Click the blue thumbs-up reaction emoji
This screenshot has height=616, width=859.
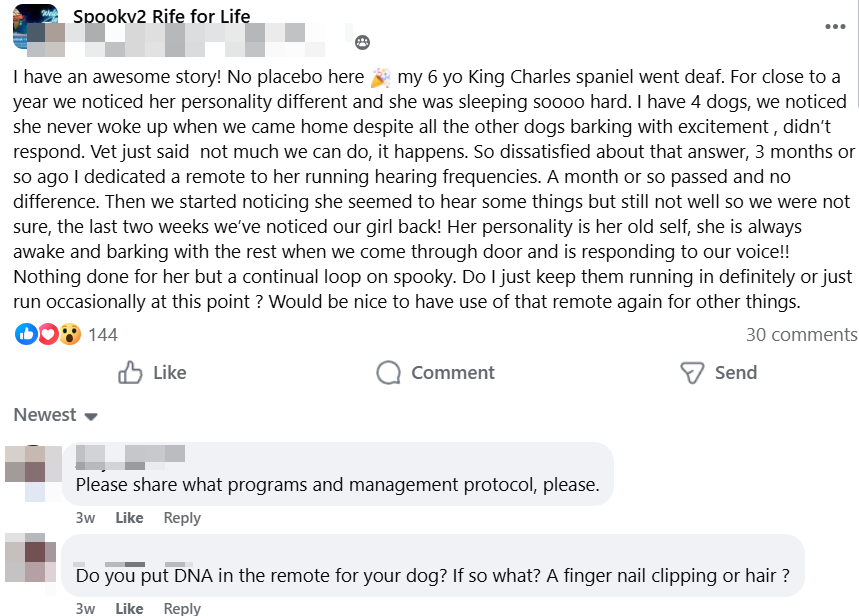click(x=25, y=334)
